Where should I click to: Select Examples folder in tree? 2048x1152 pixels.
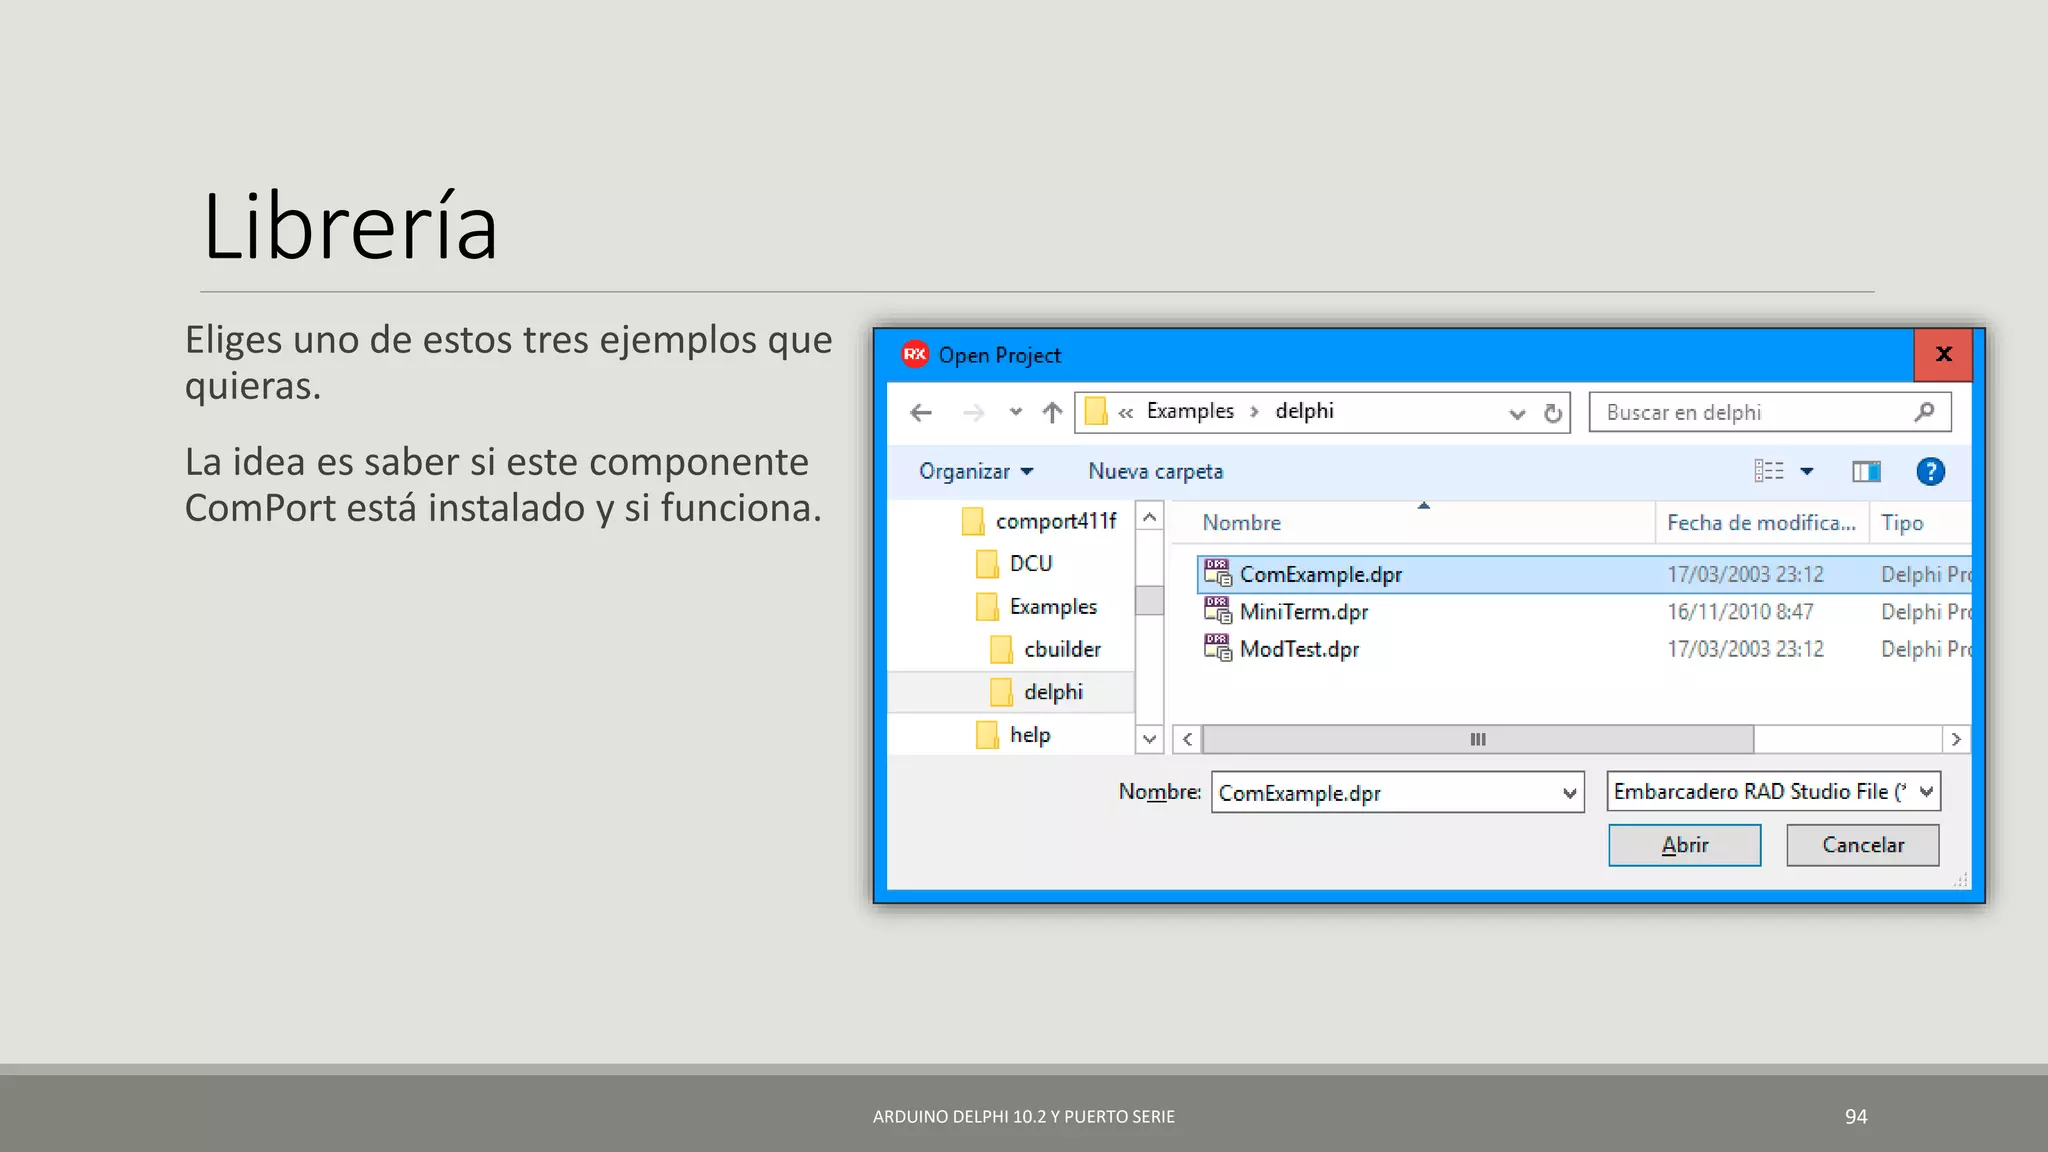(x=1036, y=607)
